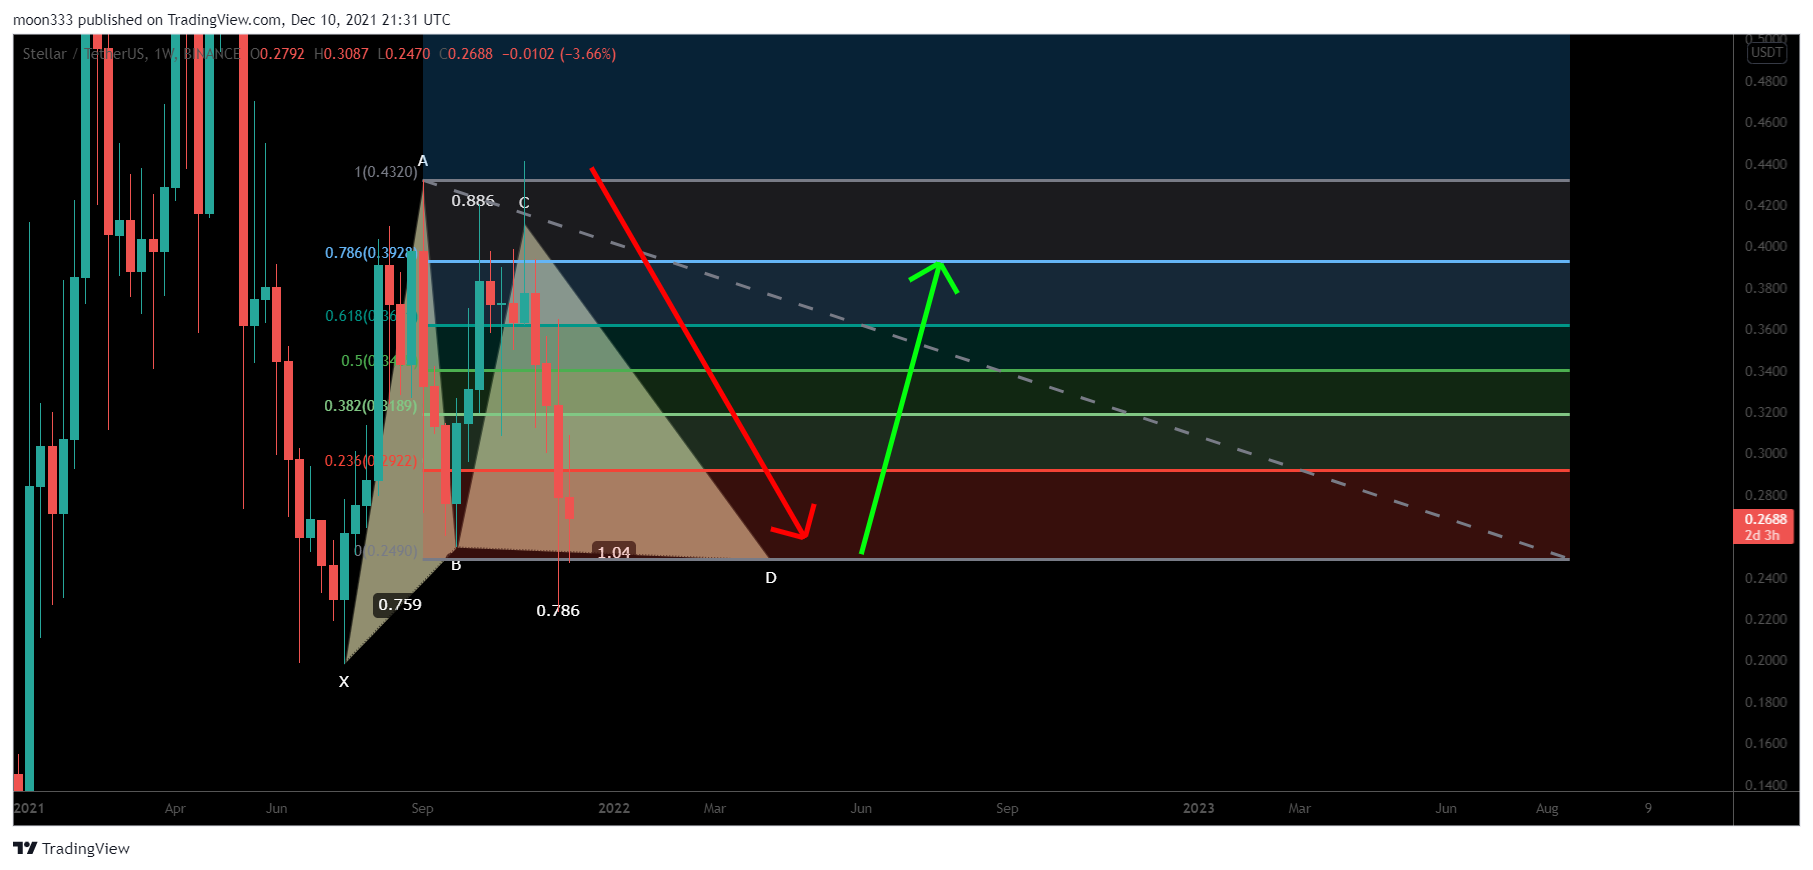
Task: Click 0.3000 on the price axis
Action: [x=1766, y=454]
